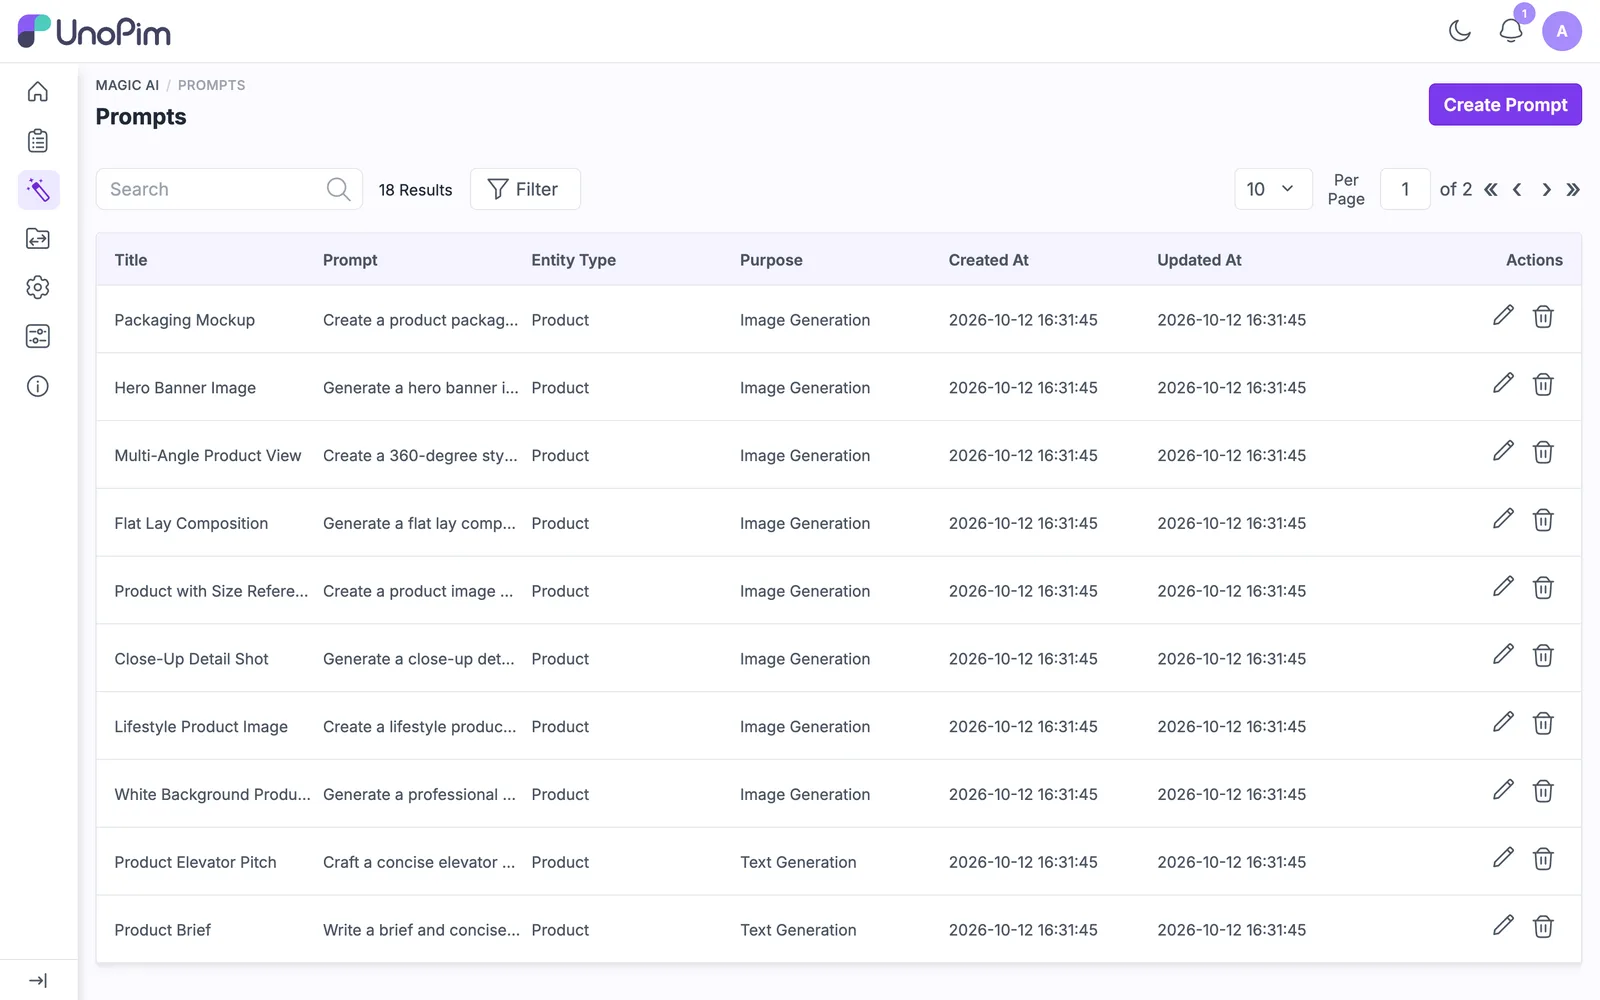Image resolution: width=1600 pixels, height=1000 pixels.
Task: Open the Filter panel
Action: [525, 189]
